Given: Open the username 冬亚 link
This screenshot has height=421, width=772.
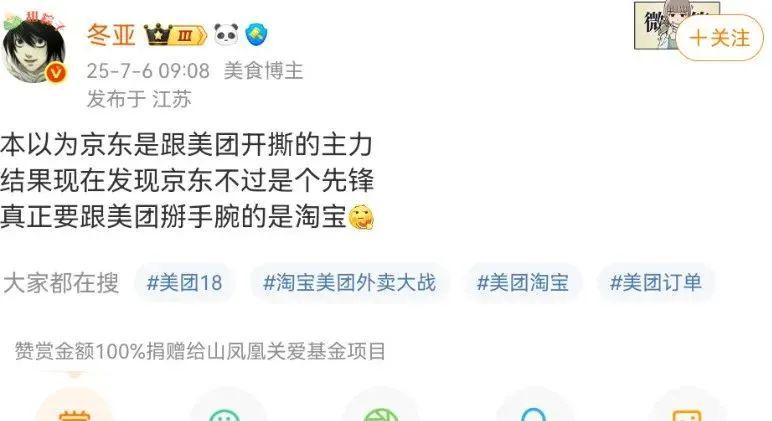Looking at the screenshot, I should coord(111,34).
